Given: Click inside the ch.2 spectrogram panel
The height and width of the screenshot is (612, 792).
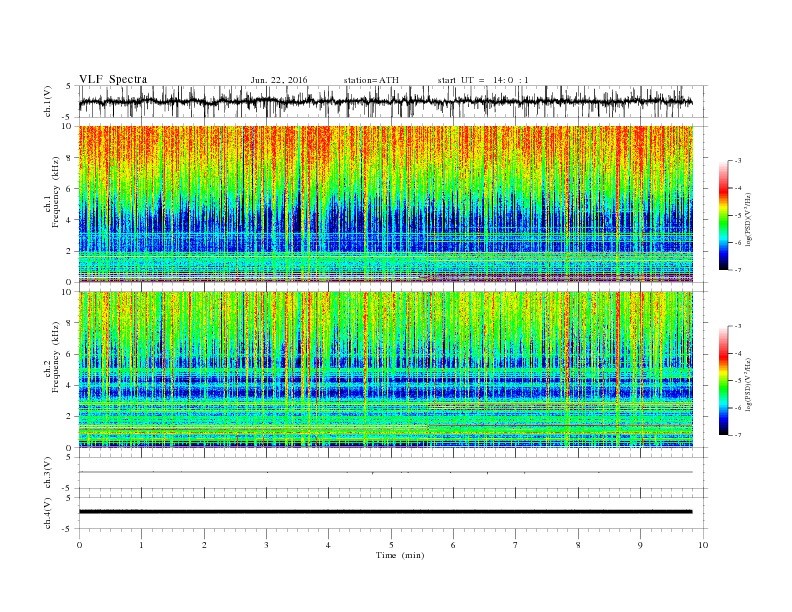Looking at the screenshot, I should [386, 370].
